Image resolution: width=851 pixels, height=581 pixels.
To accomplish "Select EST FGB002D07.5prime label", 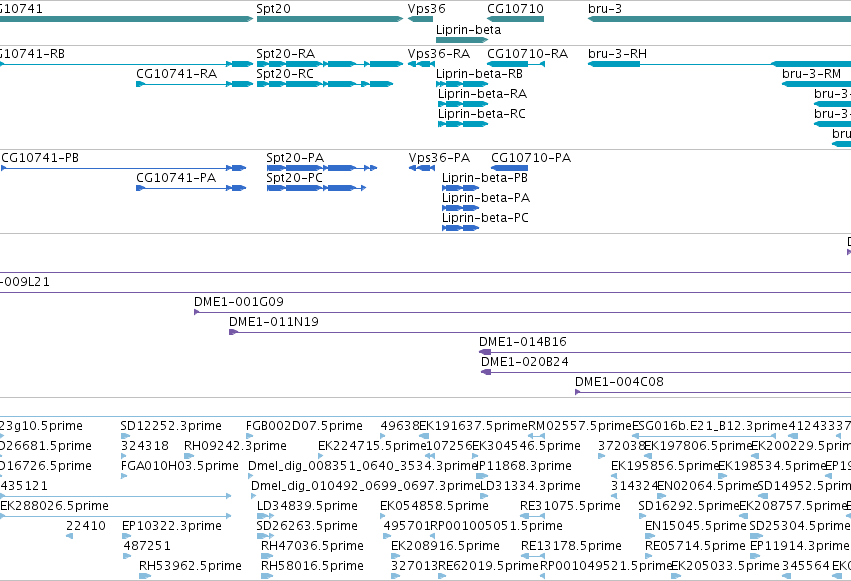I will (x=304, y=426).
